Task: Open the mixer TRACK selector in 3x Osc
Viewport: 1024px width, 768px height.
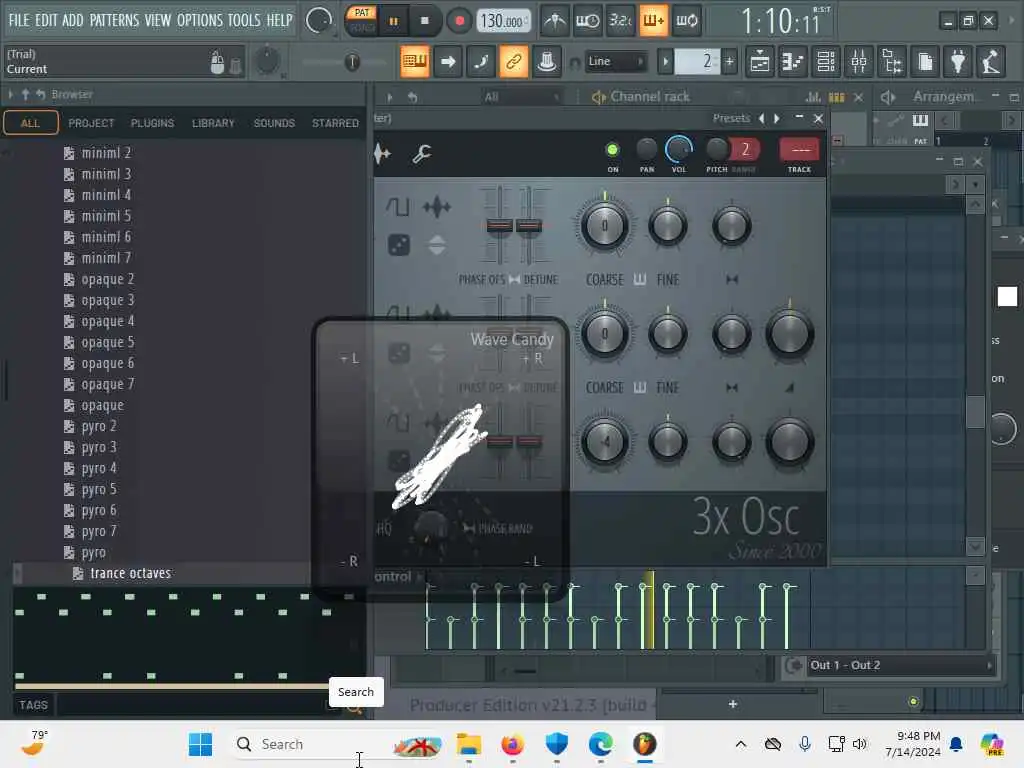Action: (799, 150)
